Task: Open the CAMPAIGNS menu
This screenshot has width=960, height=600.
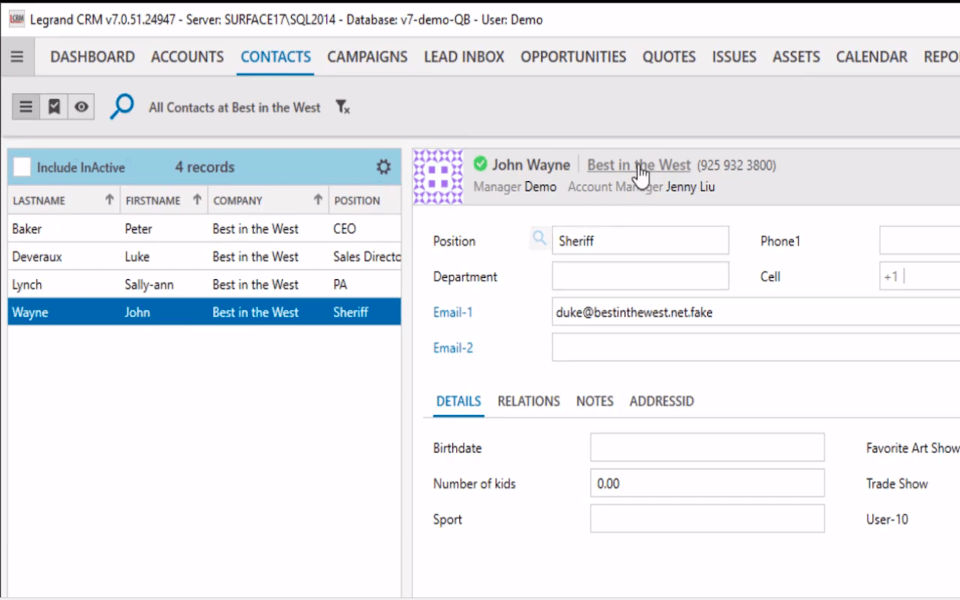Action: coord(367,57)
